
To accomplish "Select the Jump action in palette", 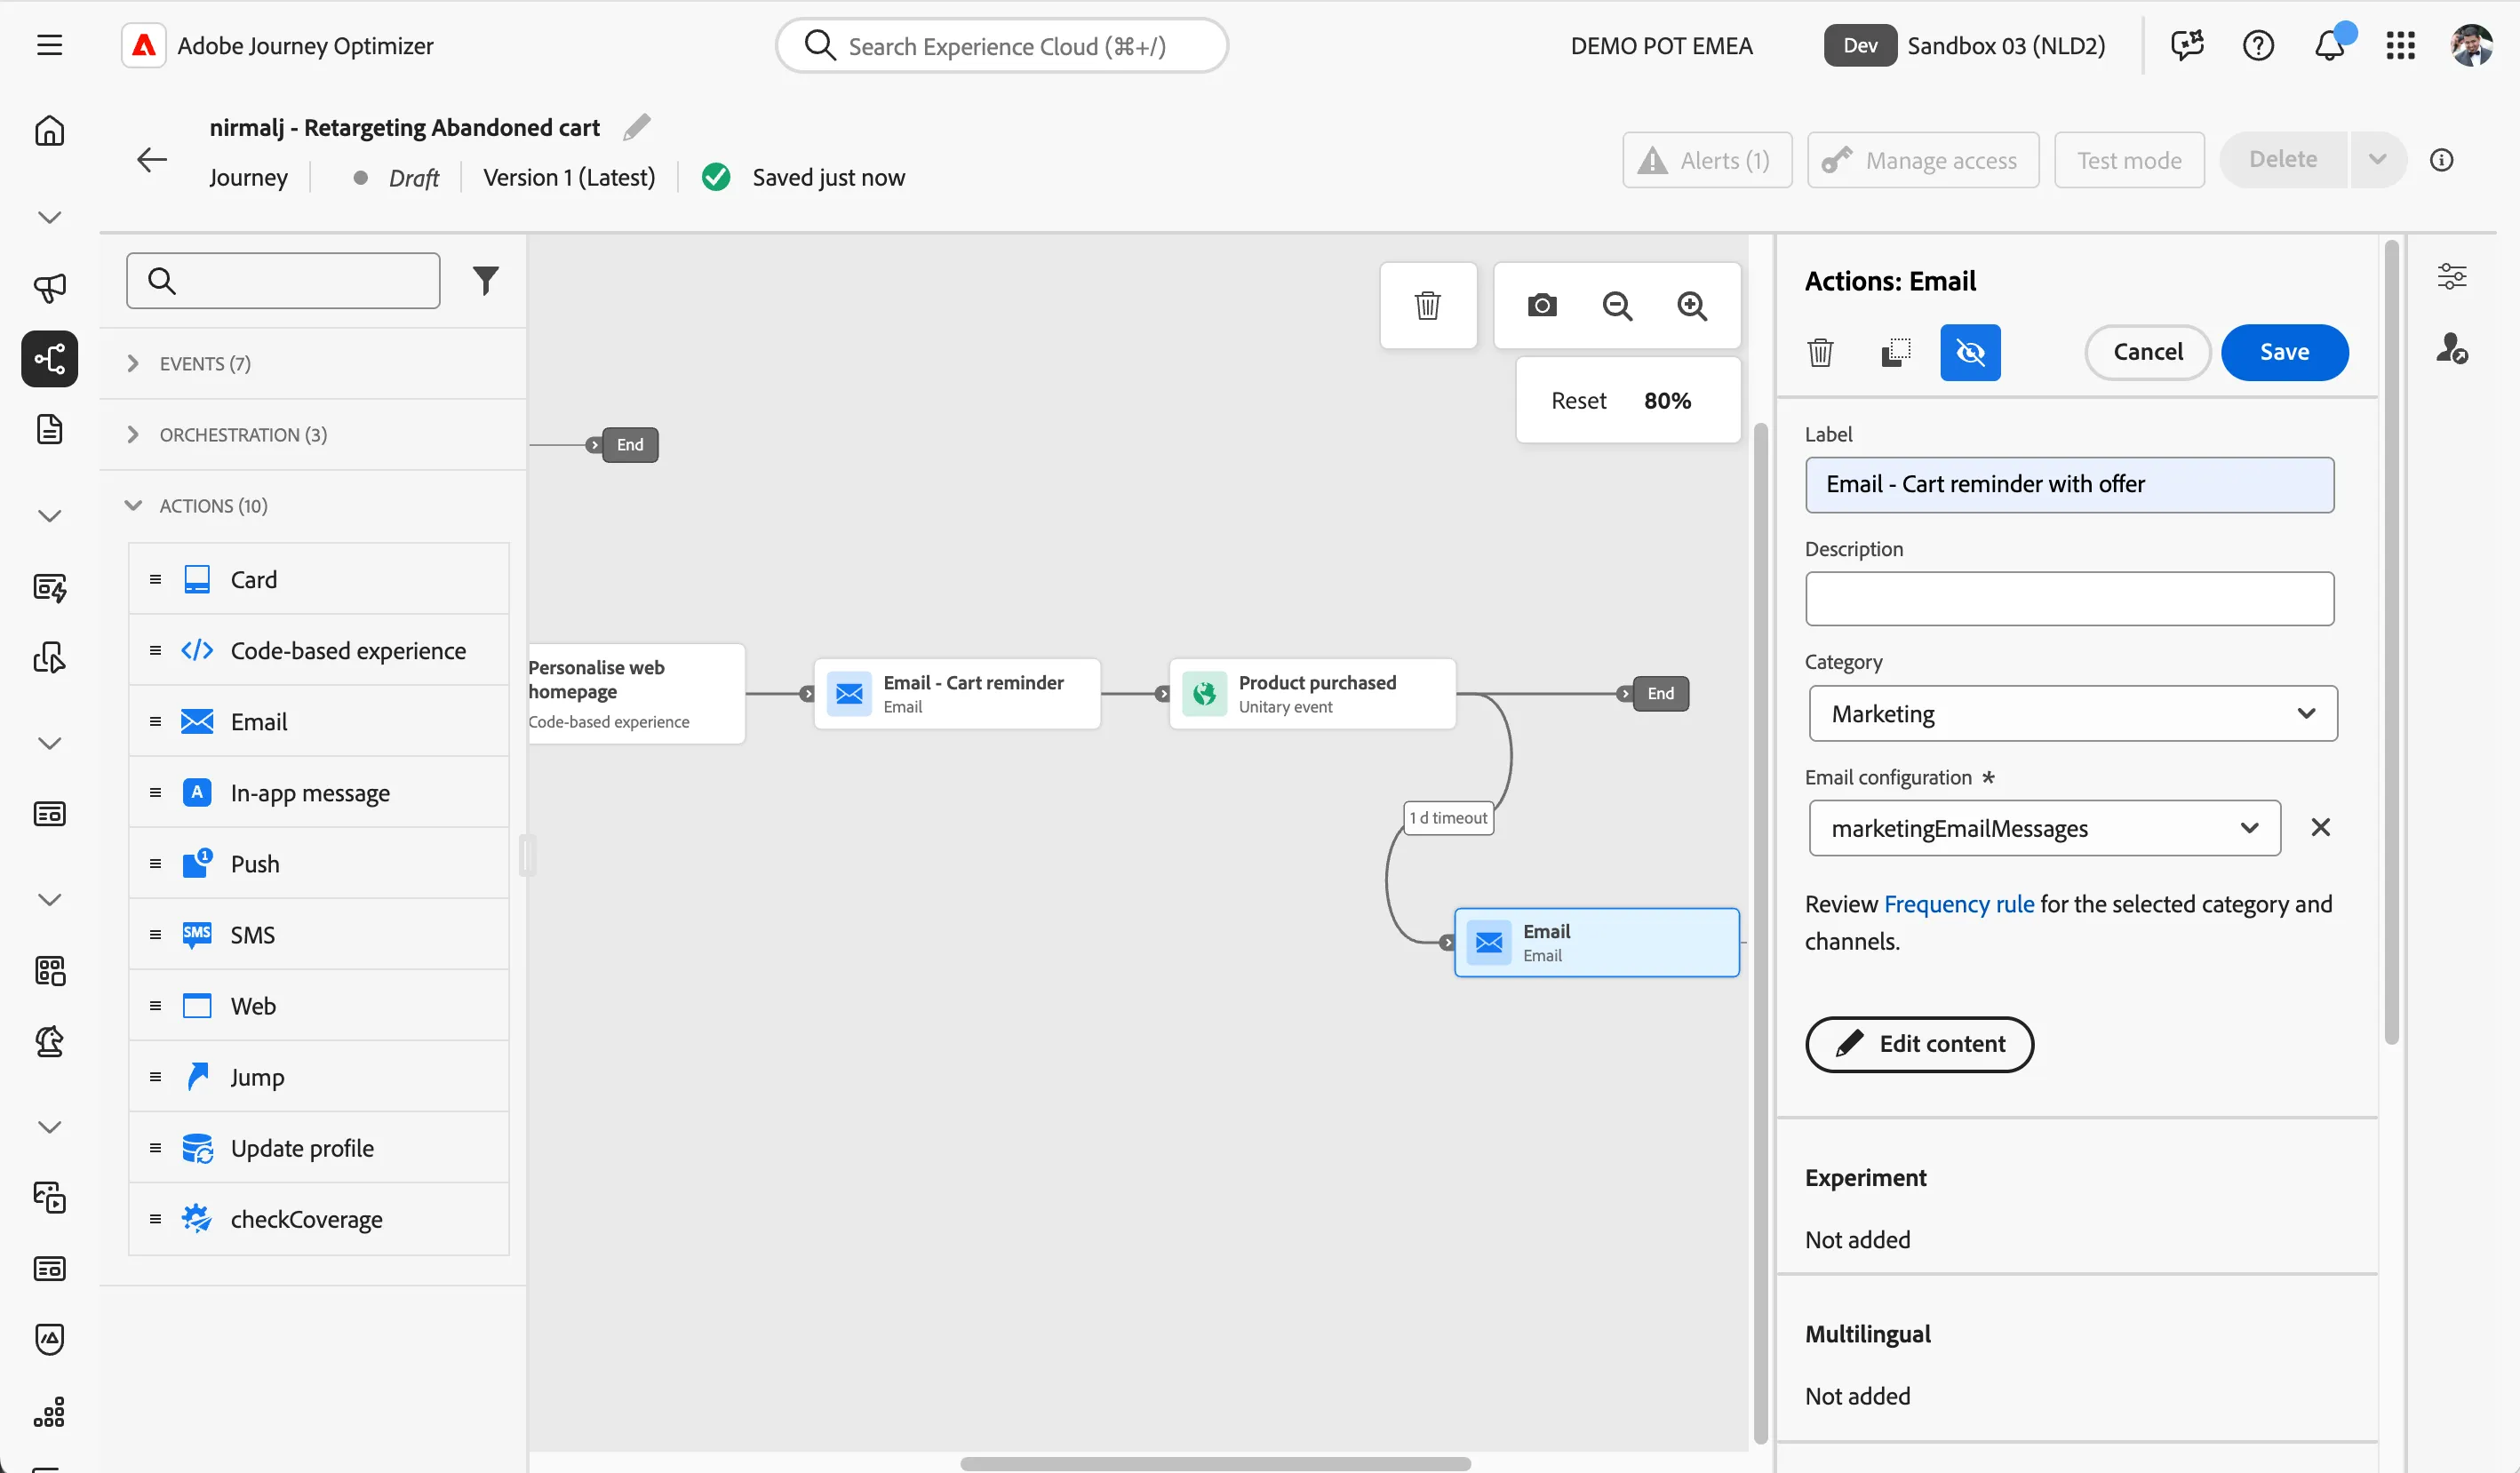I will [x=318, y=1077].
